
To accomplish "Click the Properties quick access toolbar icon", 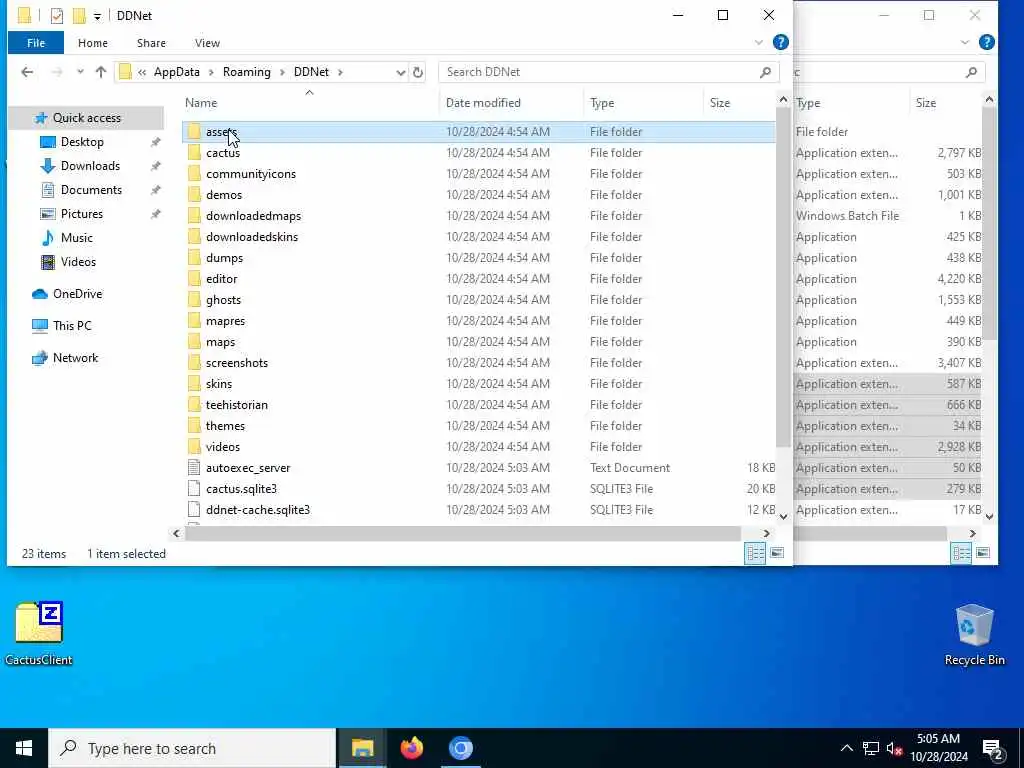I will tap(57, 16).
